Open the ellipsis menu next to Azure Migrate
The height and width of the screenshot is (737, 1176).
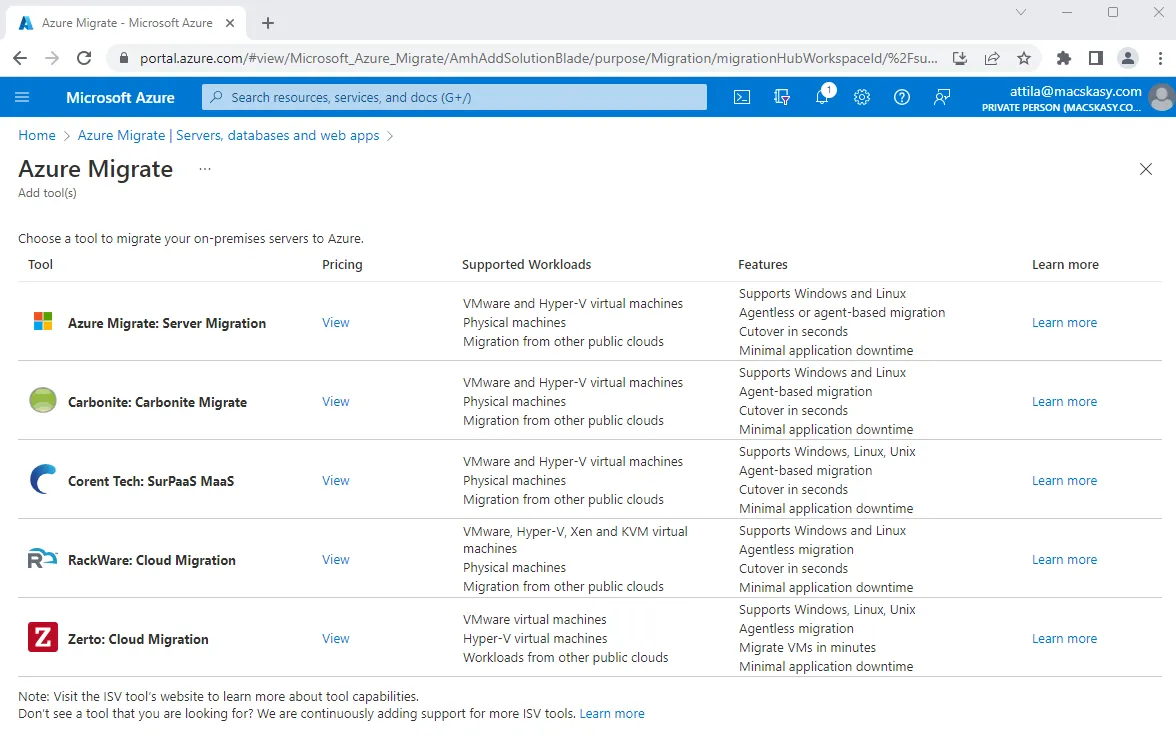205,169
